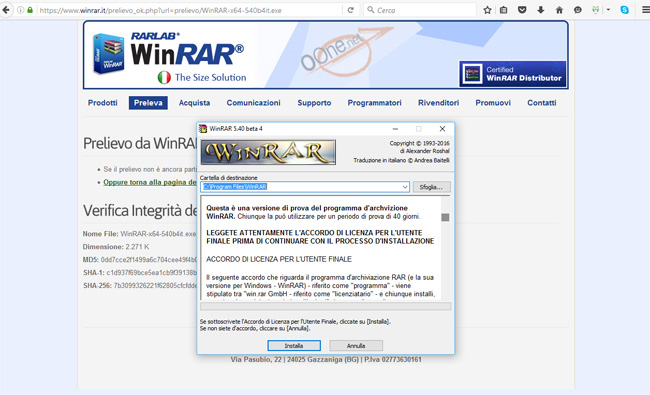Image resolution: width=650 pixels, height=395 pixels.
Task: Click the Sfoglia... browse button
Action: (x=431, y=187)
